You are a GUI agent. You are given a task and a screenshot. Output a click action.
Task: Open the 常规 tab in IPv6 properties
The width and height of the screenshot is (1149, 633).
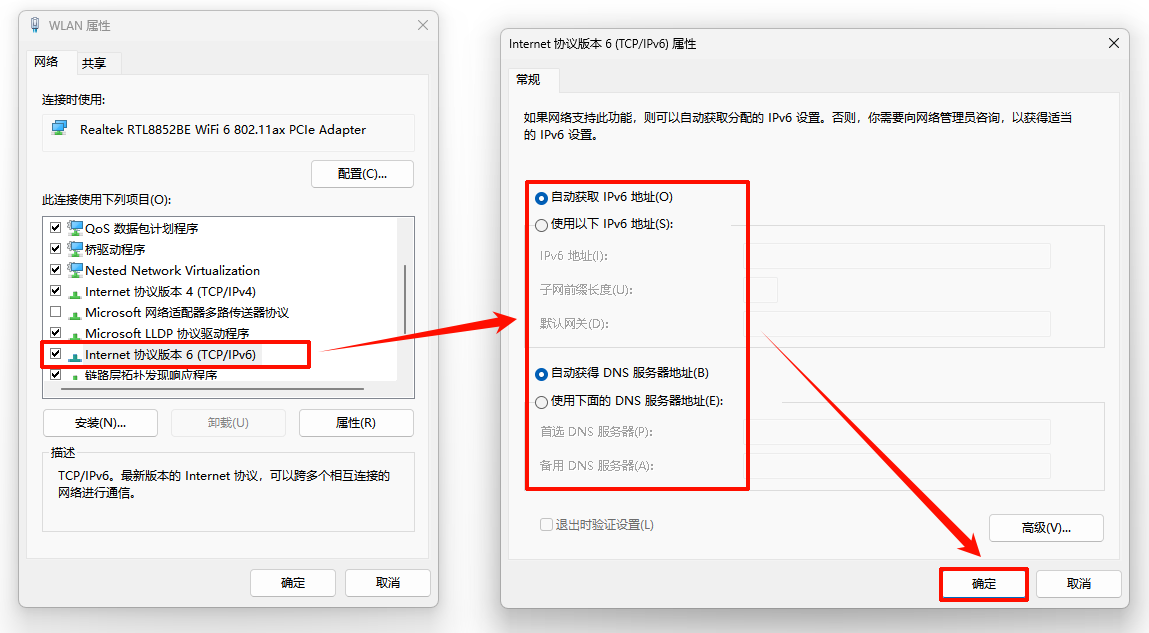coord(528,80)
